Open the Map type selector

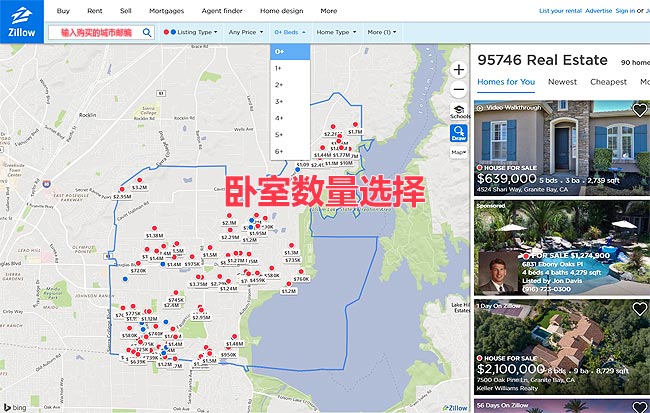click(x=459, y=152)
